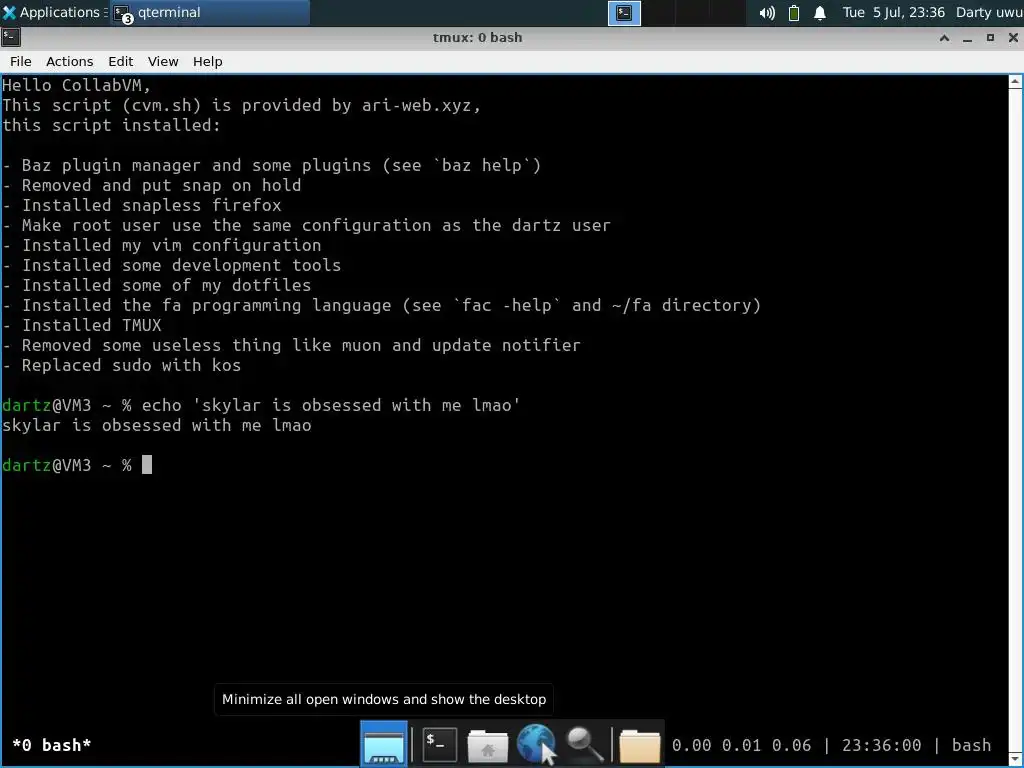1024x768 pixels.
Task: Click the 'tmux: 0 bash' window title
Action: coord(477,37)
